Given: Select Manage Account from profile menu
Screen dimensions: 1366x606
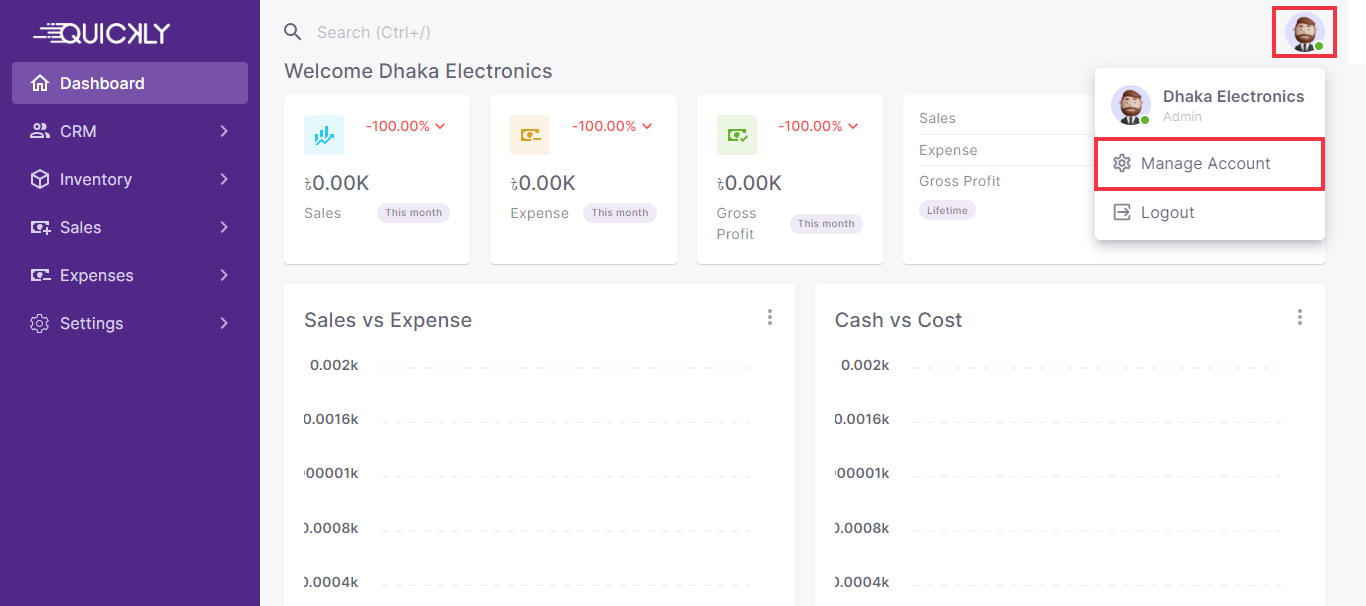Looking at the screenshot, I should (1205, 163).
